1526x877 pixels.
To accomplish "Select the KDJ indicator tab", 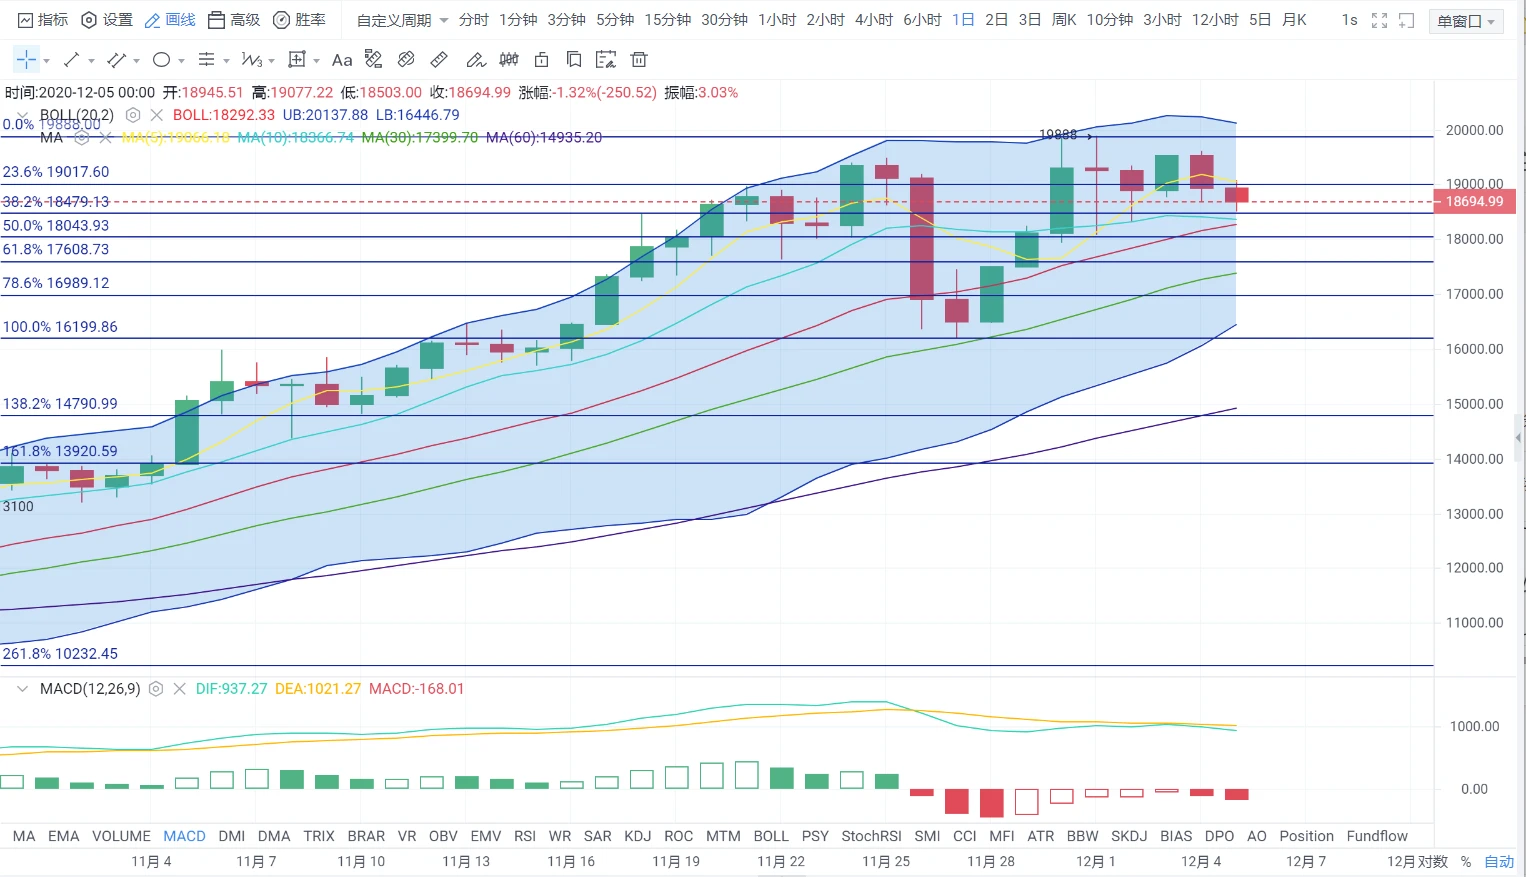I will point(637,836).
